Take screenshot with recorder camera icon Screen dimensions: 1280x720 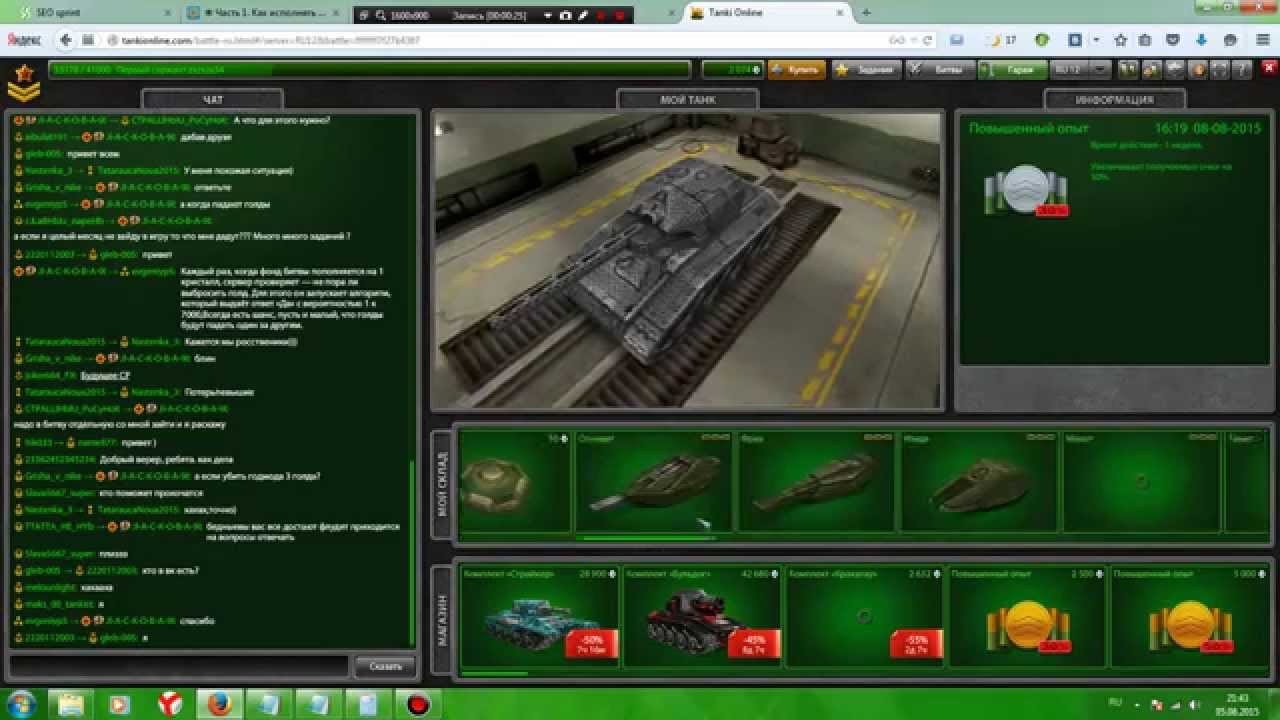(566, 15)
